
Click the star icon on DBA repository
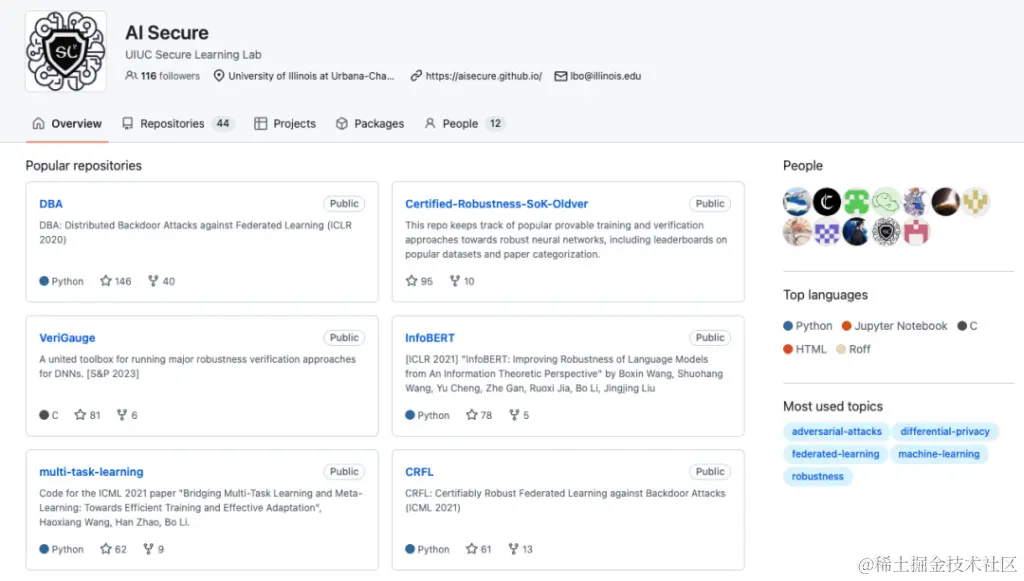coord(106,281)
